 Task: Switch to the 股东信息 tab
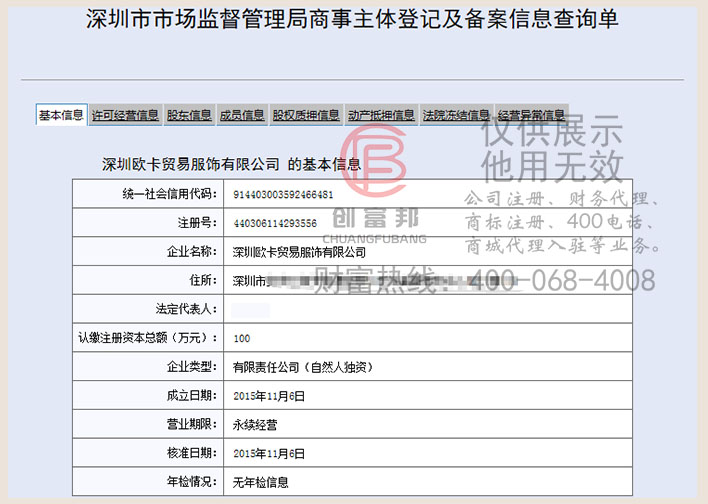189,116
